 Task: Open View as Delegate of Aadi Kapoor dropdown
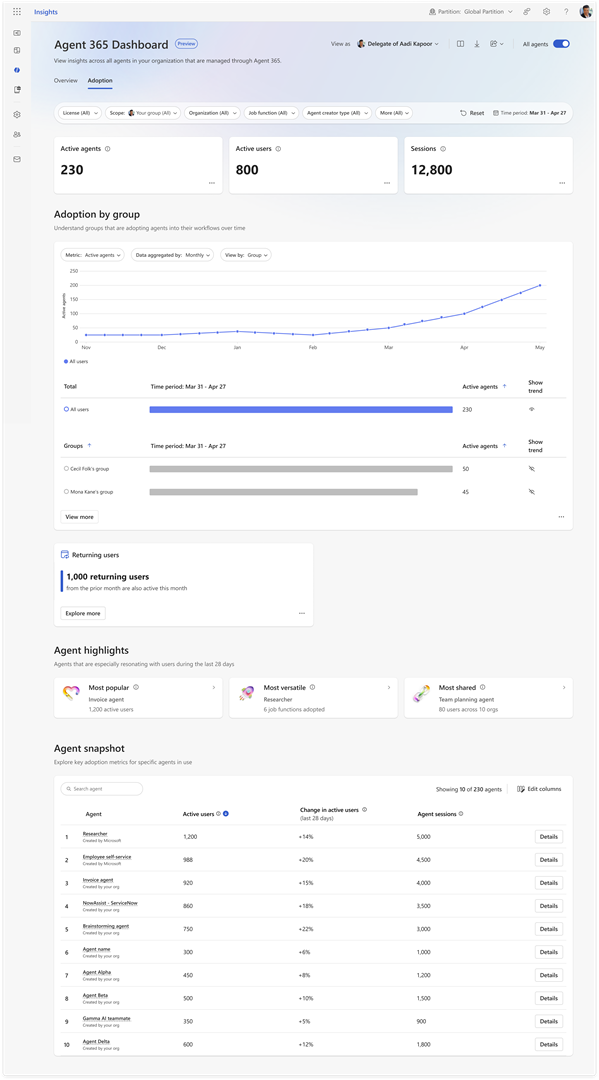tap(398, 43)
